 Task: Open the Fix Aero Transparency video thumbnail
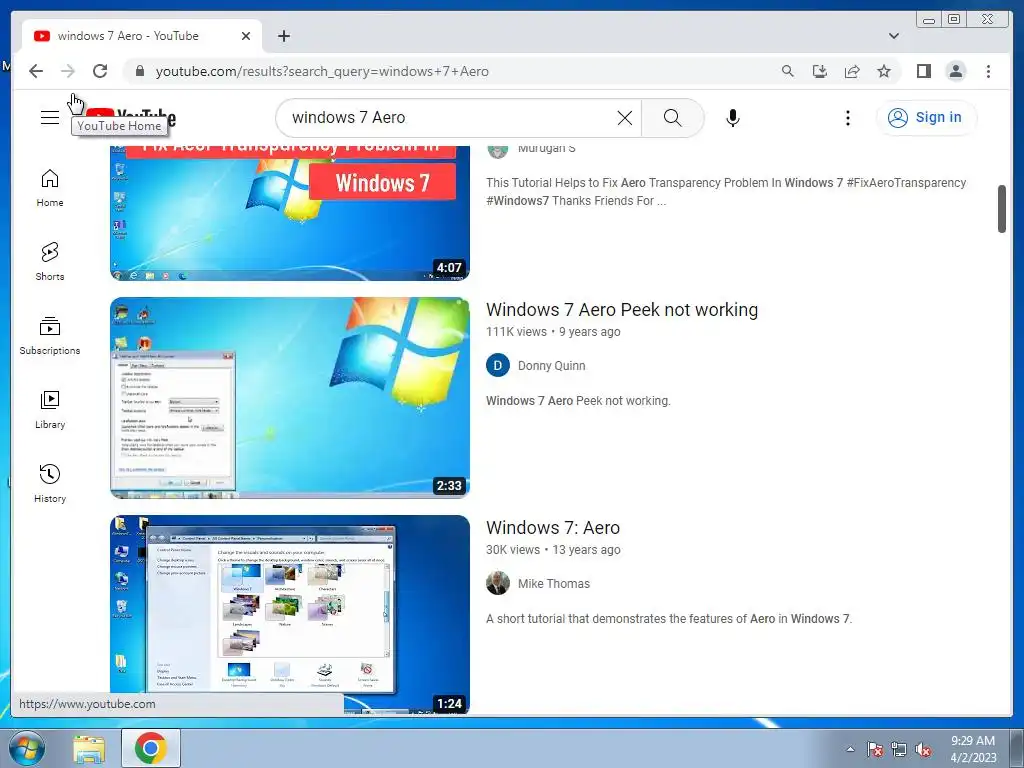point(289,213)
